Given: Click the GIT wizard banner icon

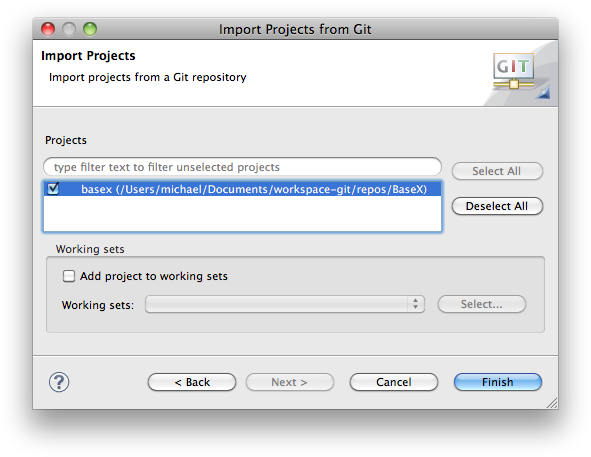Looking at the screenshot, I should (516, 74).
